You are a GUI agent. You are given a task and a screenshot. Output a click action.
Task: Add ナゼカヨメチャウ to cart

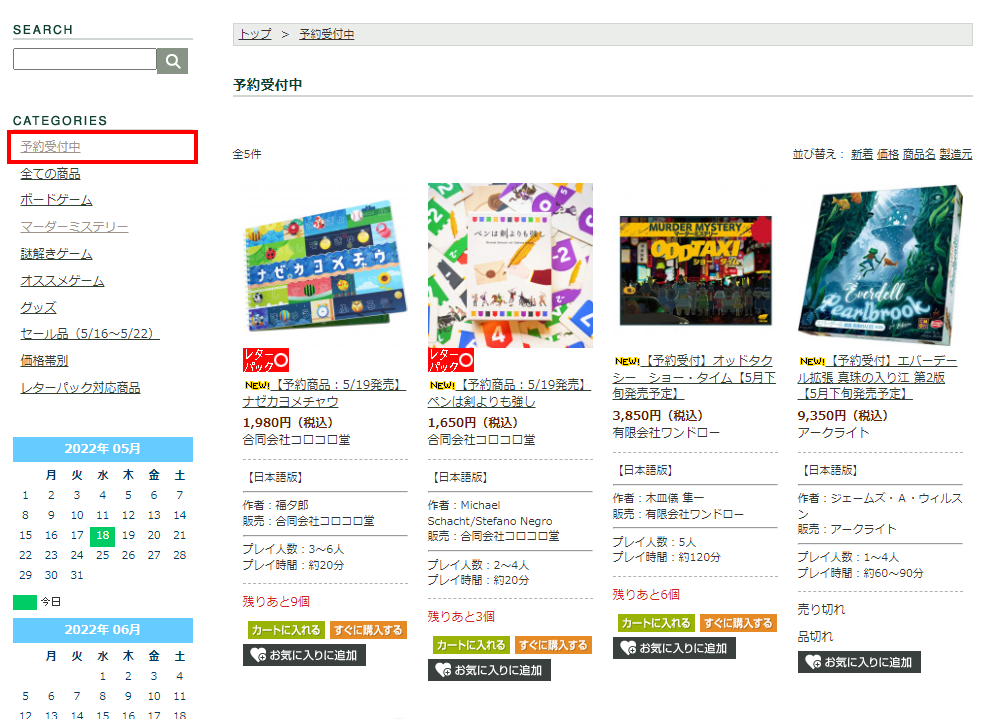[x=286, y=630]
